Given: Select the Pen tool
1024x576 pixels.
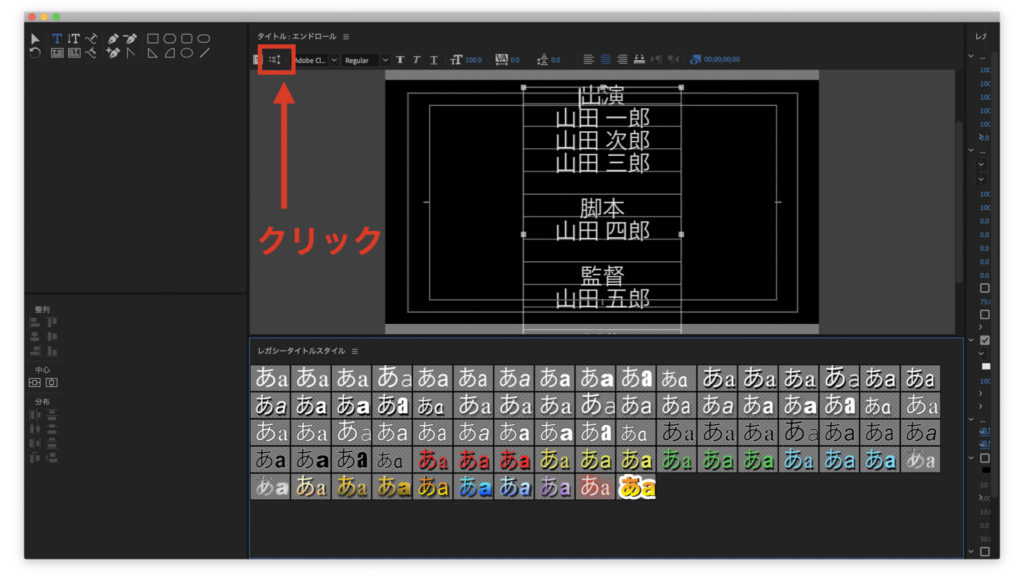Looking at the screenshot, I should [113, 38].
